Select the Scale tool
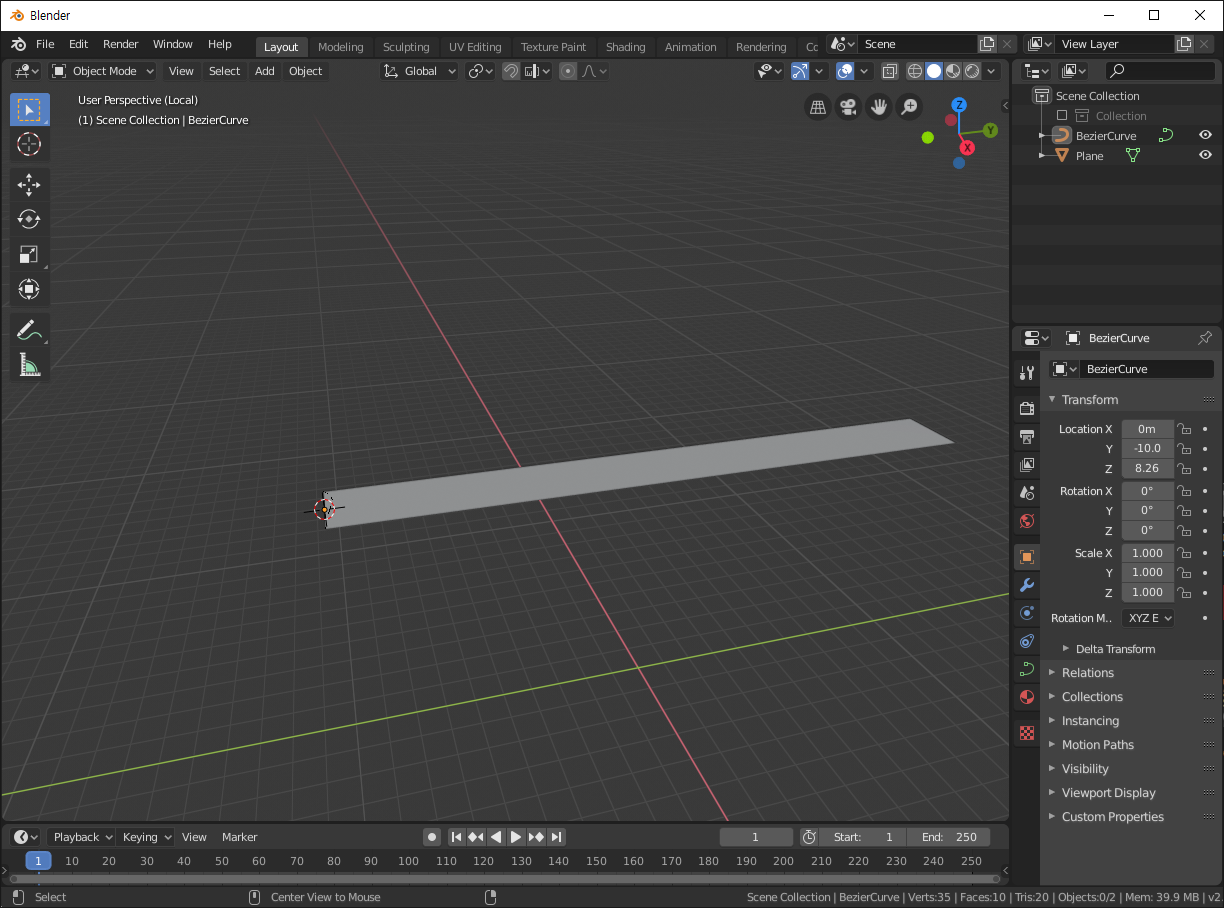Image resolution: width=1224 pixels, height=908 pixels. [30, 254]
